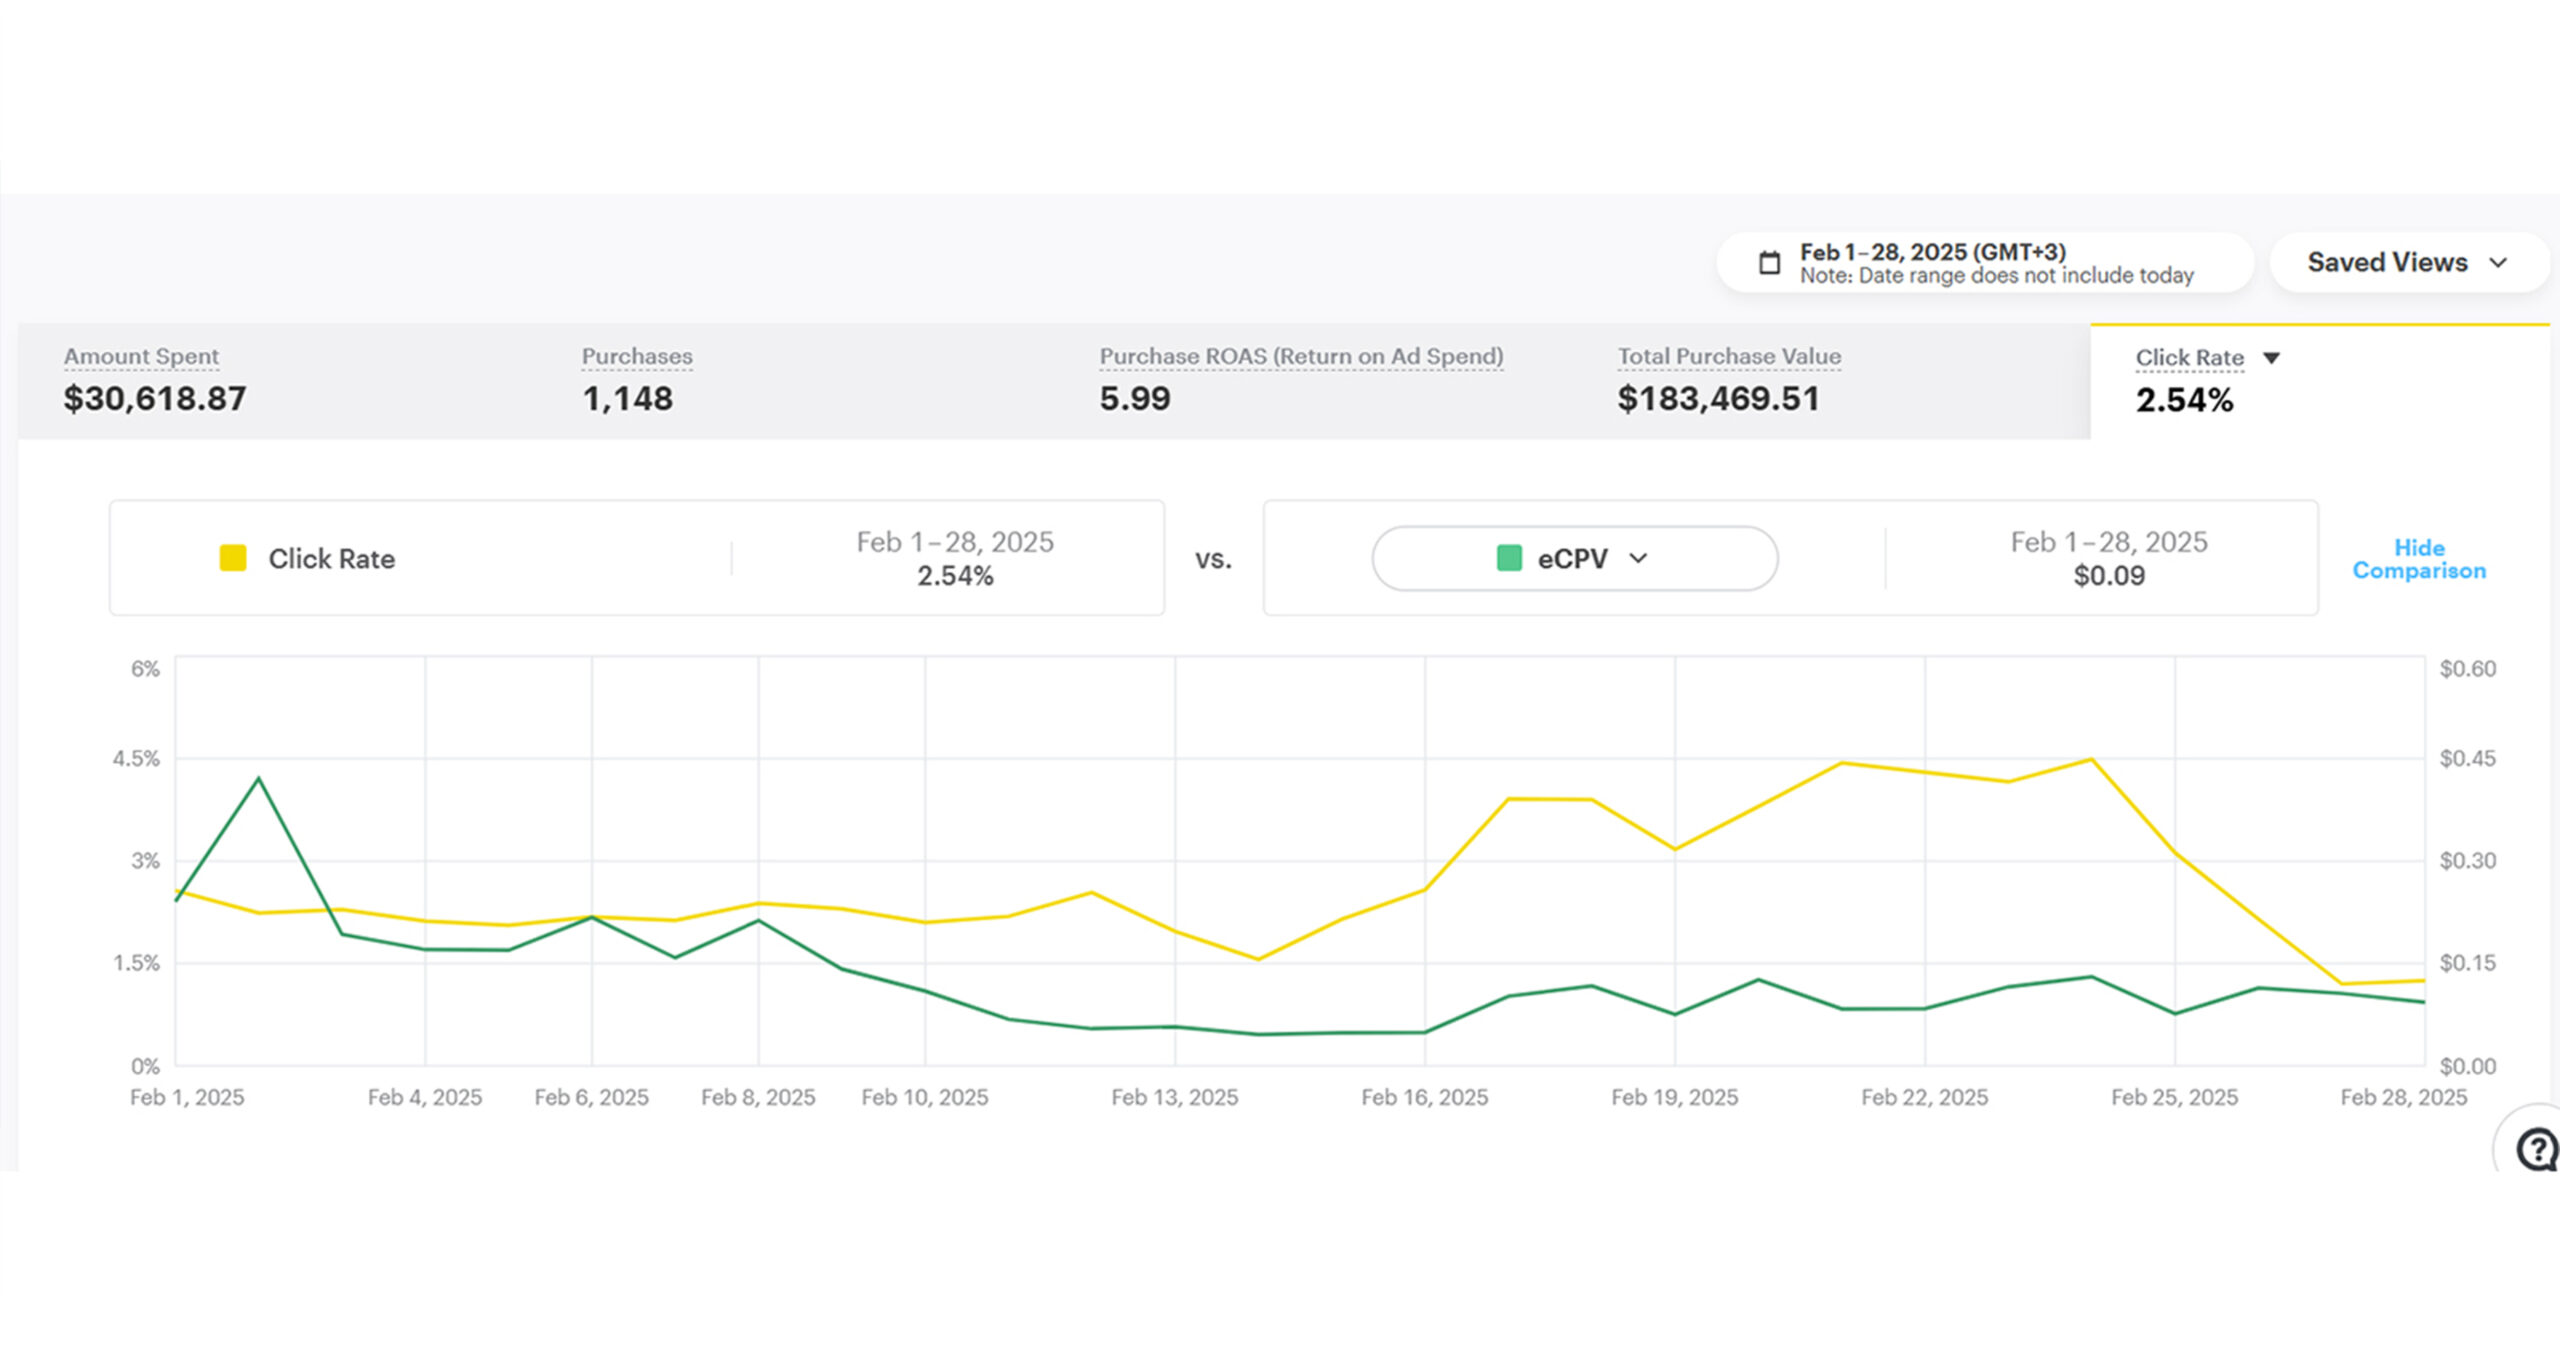Open the eCPV comparison metric dropdown
This screenshot has height=1365, width=2560.
pos(1574,558)
